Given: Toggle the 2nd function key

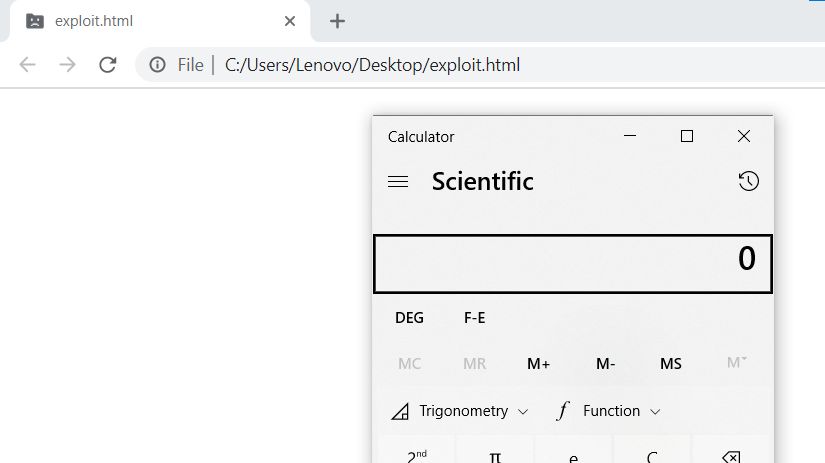Looking at the screenshot, I should pos(416,453).
